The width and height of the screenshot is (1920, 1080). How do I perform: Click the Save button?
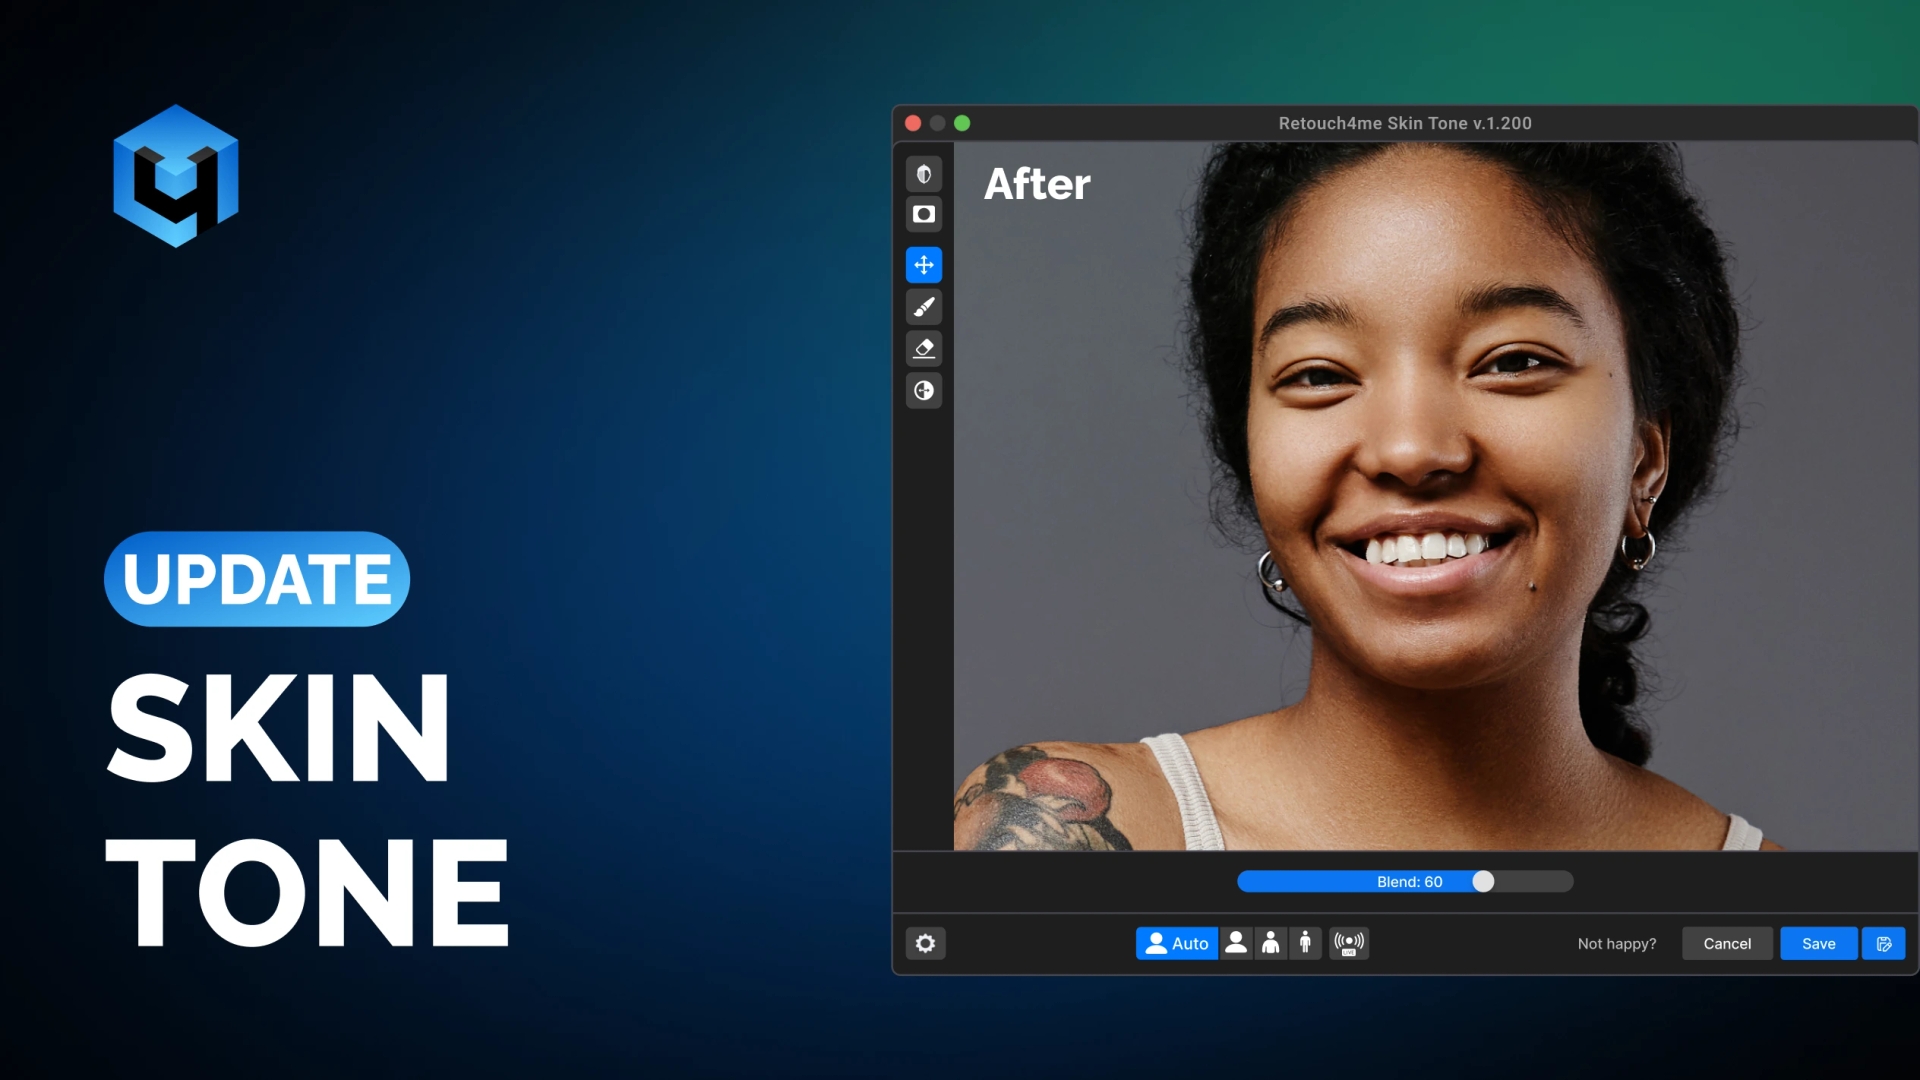point(1819,943)
